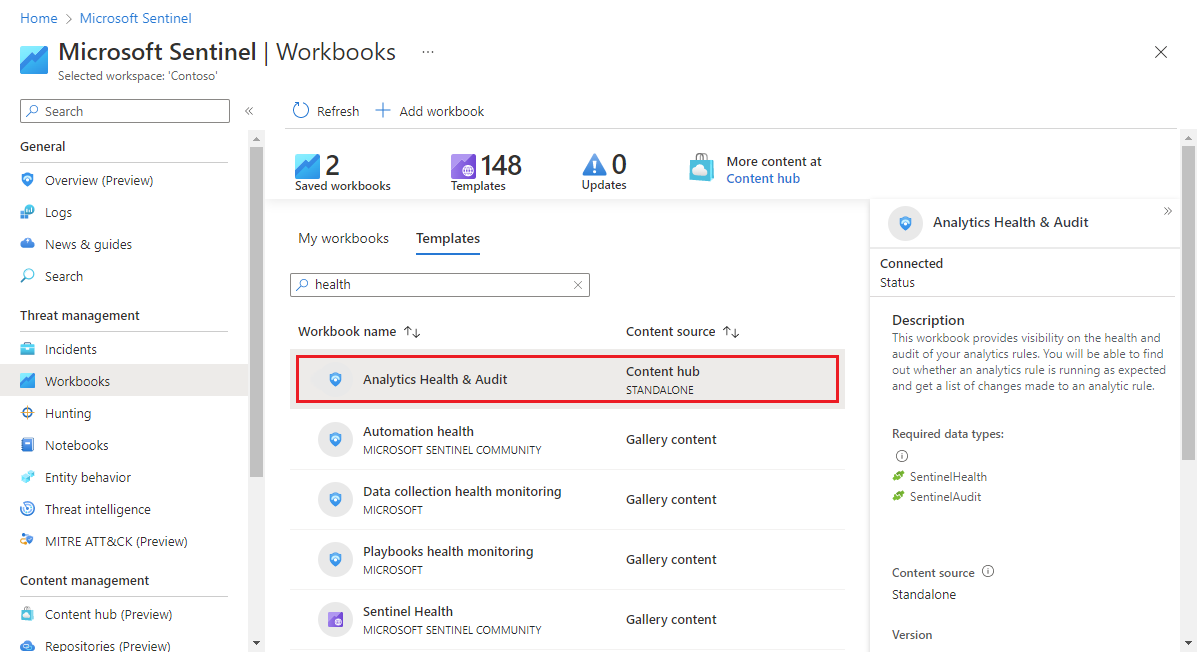Screen dimensions: 1197x652
Task: Switch to the My workbooks tab
Action: (343, 238)
